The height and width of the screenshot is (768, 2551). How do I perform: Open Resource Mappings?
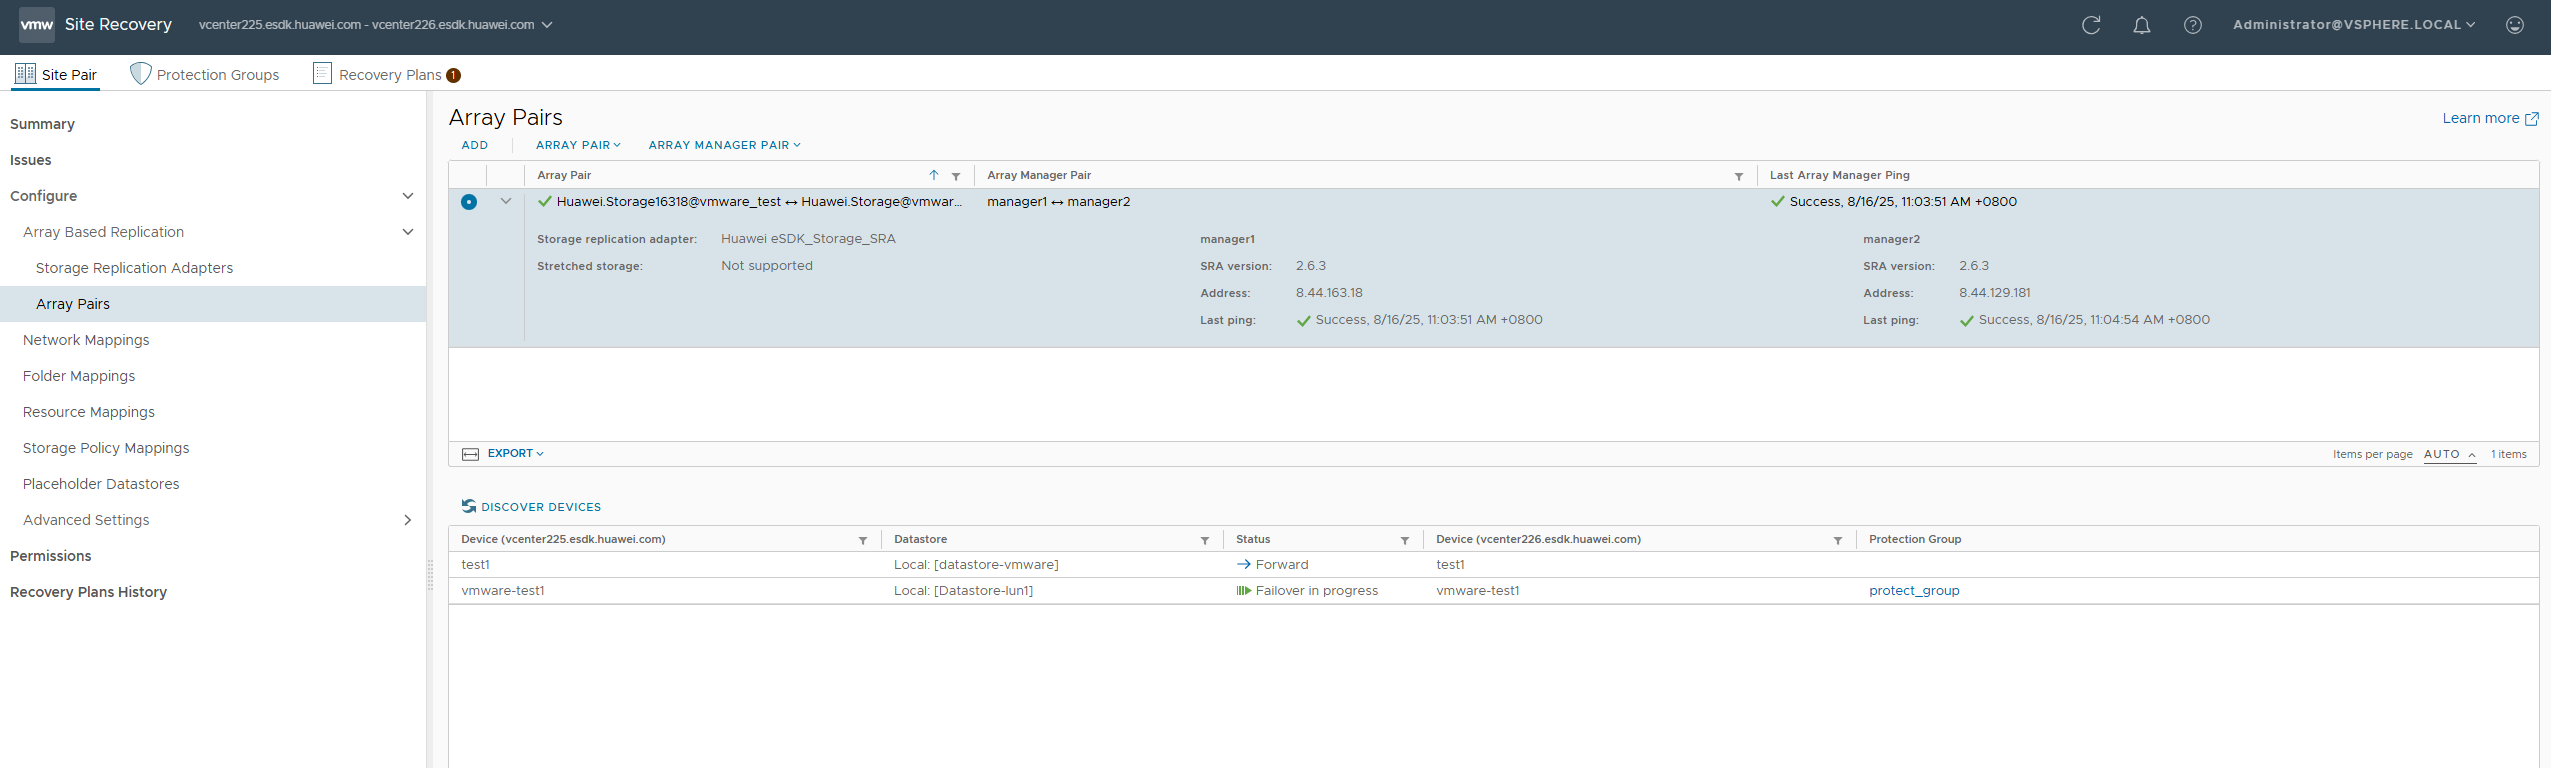click(89, 412)
